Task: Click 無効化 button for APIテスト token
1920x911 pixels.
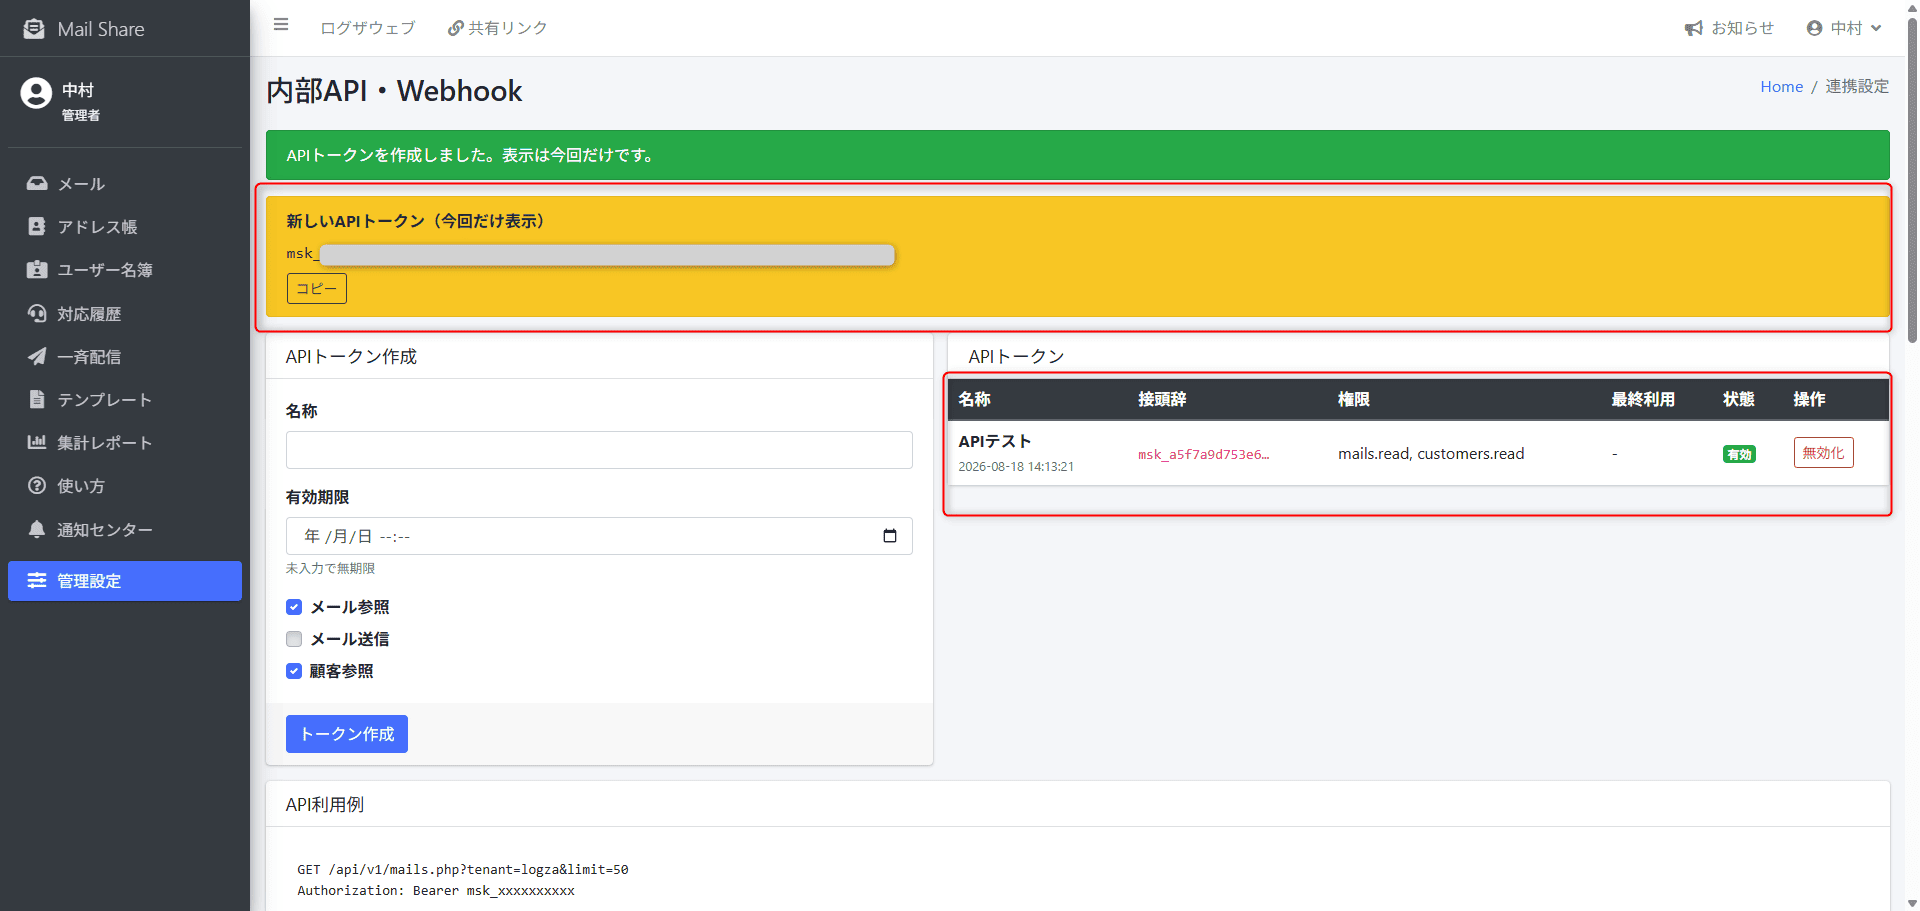Action: (x=1823, y=453)
